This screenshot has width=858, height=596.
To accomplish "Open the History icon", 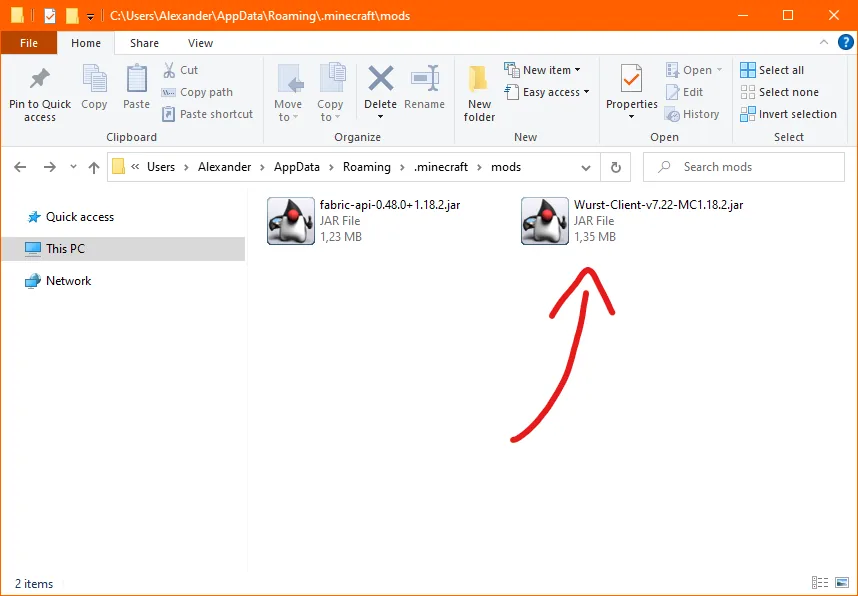I will point(672,114).
